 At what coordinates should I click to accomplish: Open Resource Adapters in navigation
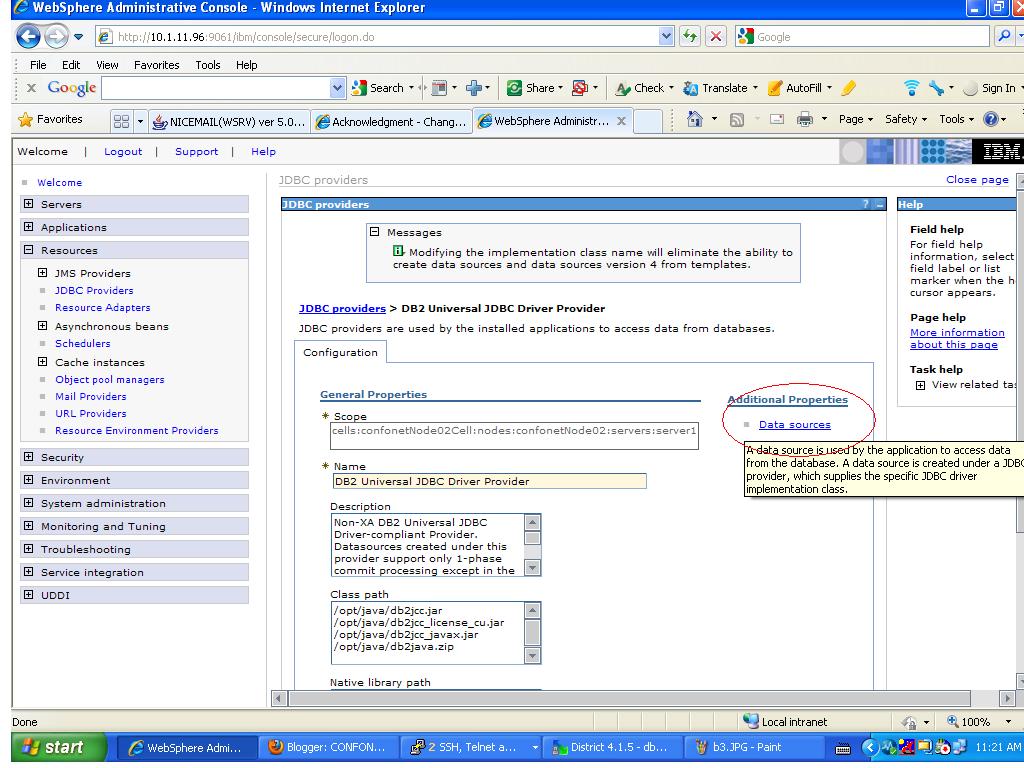coord(103,308)
